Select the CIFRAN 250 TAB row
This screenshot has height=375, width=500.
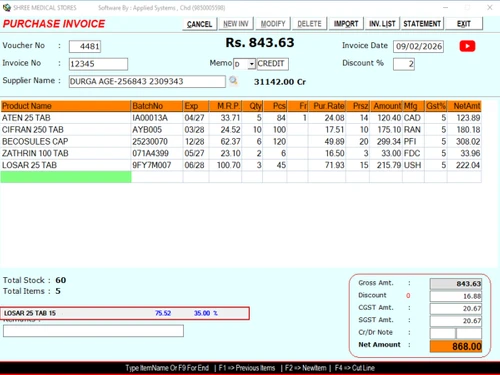(x=241, y=130)
